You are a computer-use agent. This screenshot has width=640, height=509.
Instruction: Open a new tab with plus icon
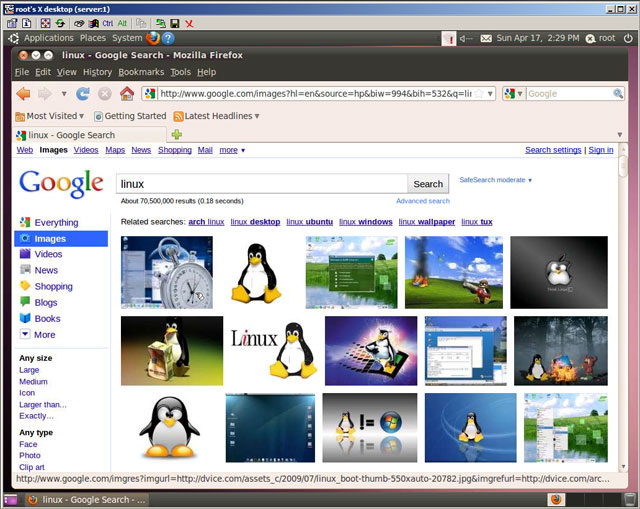177,134
